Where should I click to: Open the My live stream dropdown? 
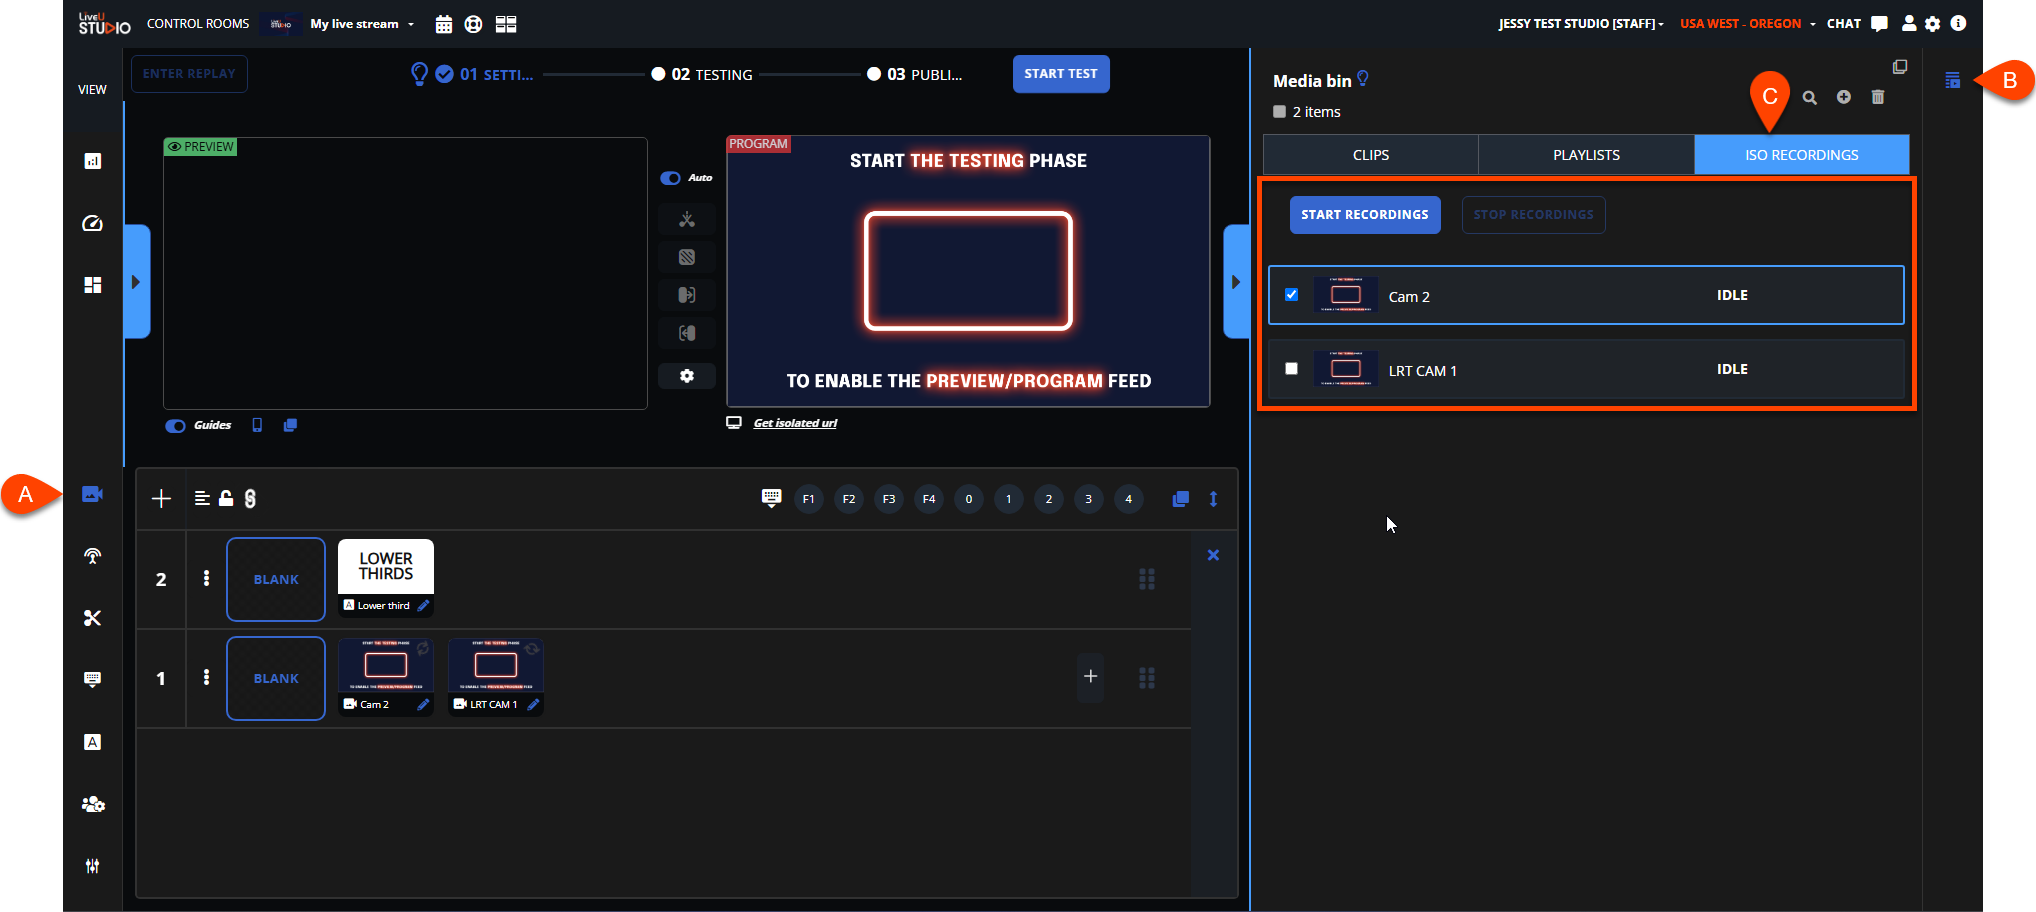[361, 24]
